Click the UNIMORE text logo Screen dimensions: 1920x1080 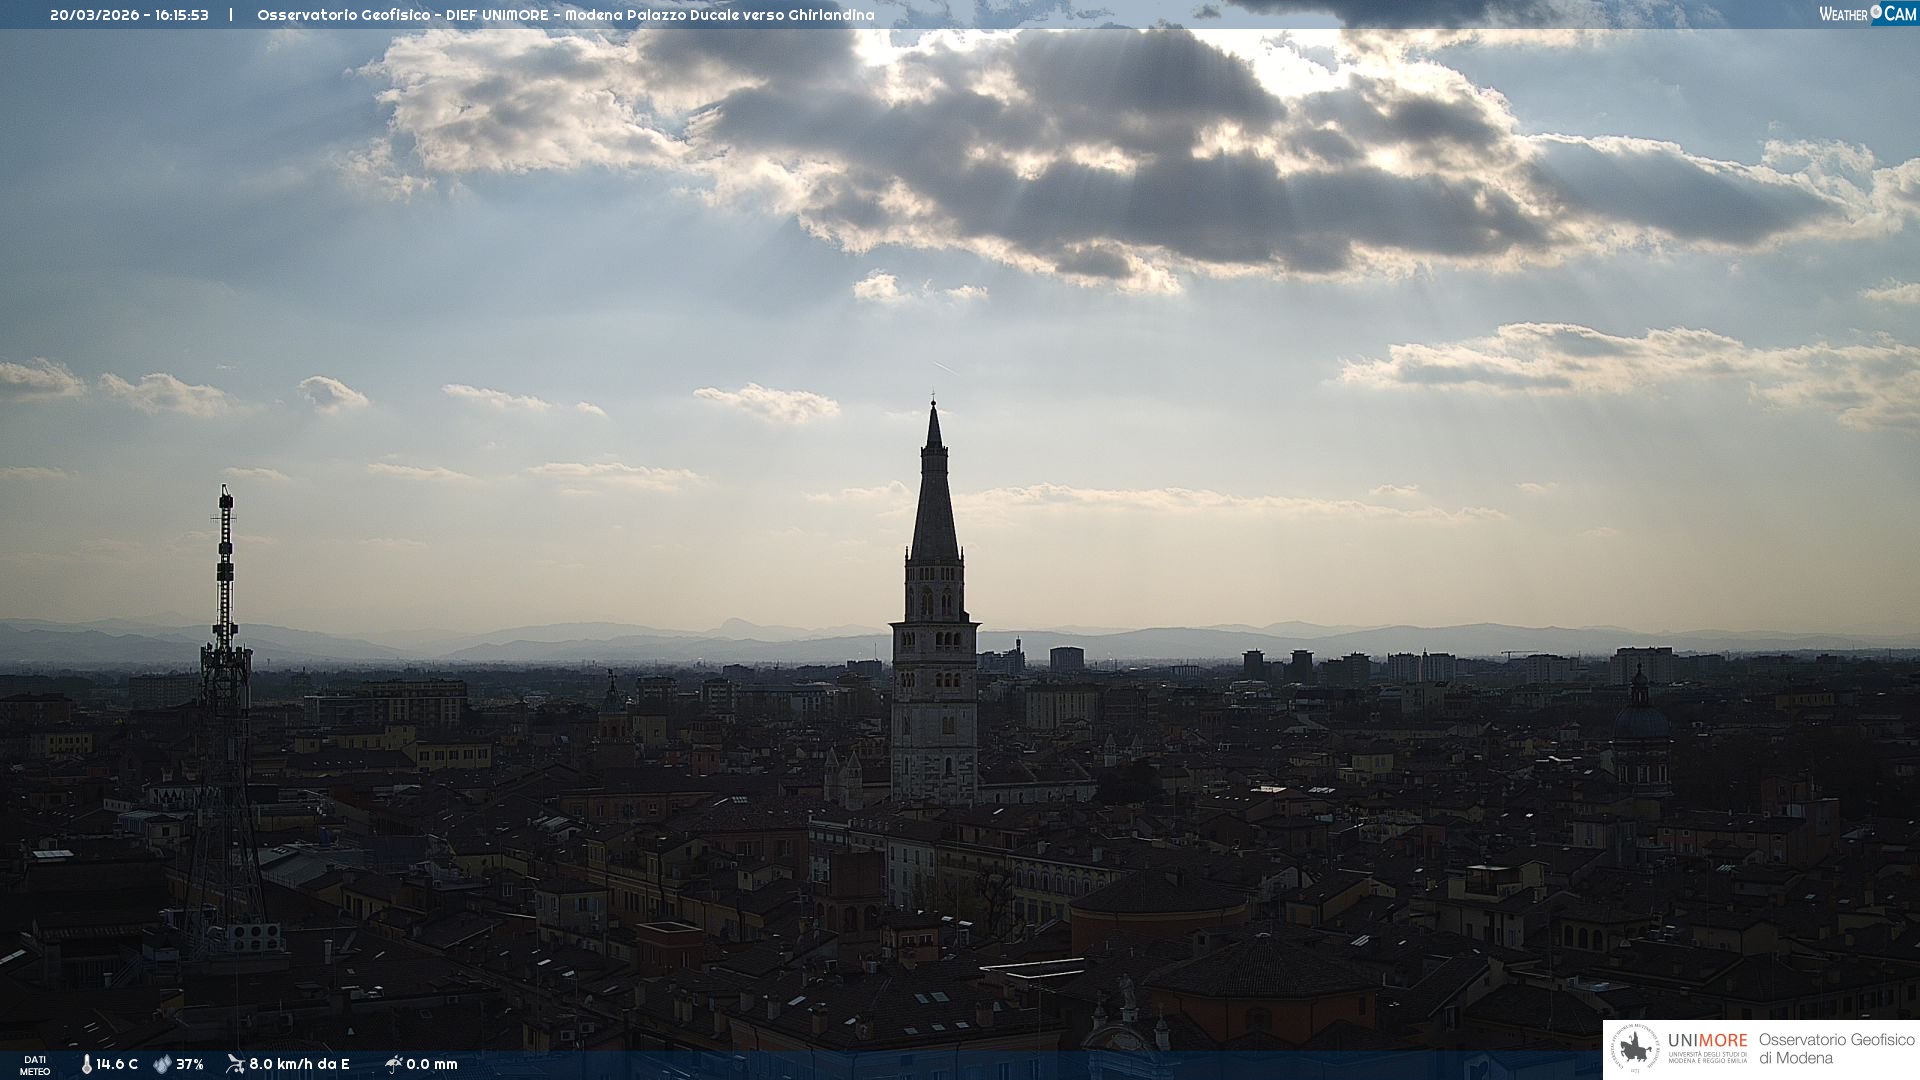[x=1707, y=1041]
